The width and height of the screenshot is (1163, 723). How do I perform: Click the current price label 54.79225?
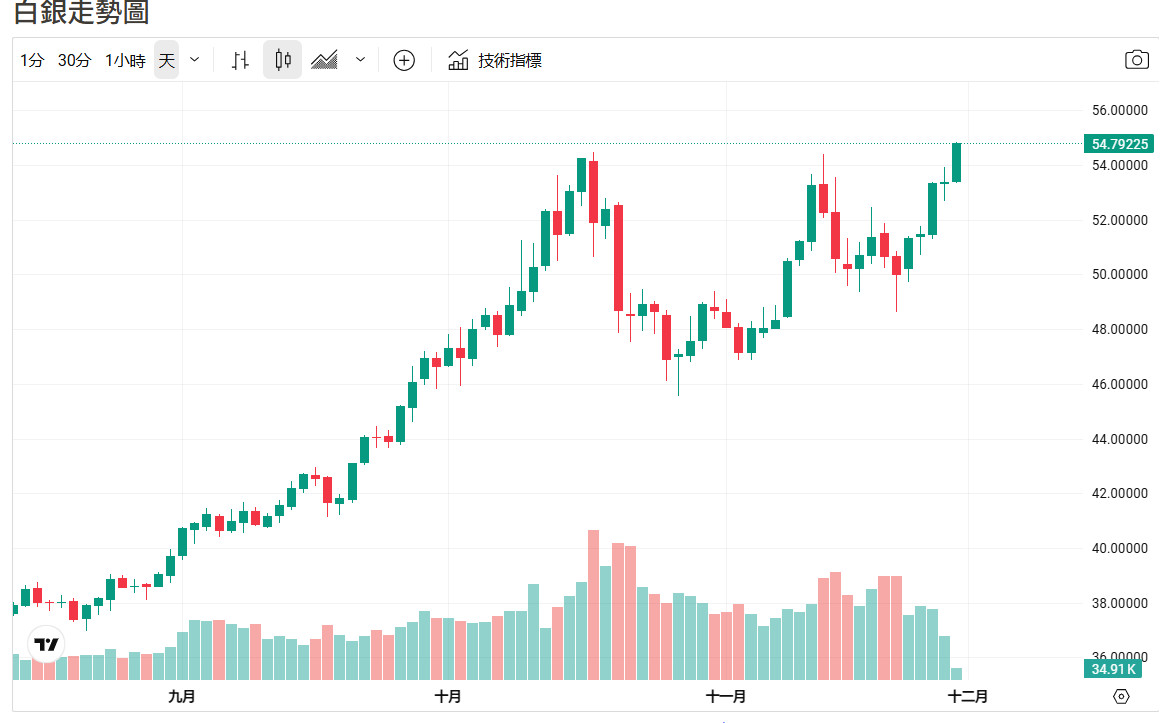click(x=1117, y=144)
